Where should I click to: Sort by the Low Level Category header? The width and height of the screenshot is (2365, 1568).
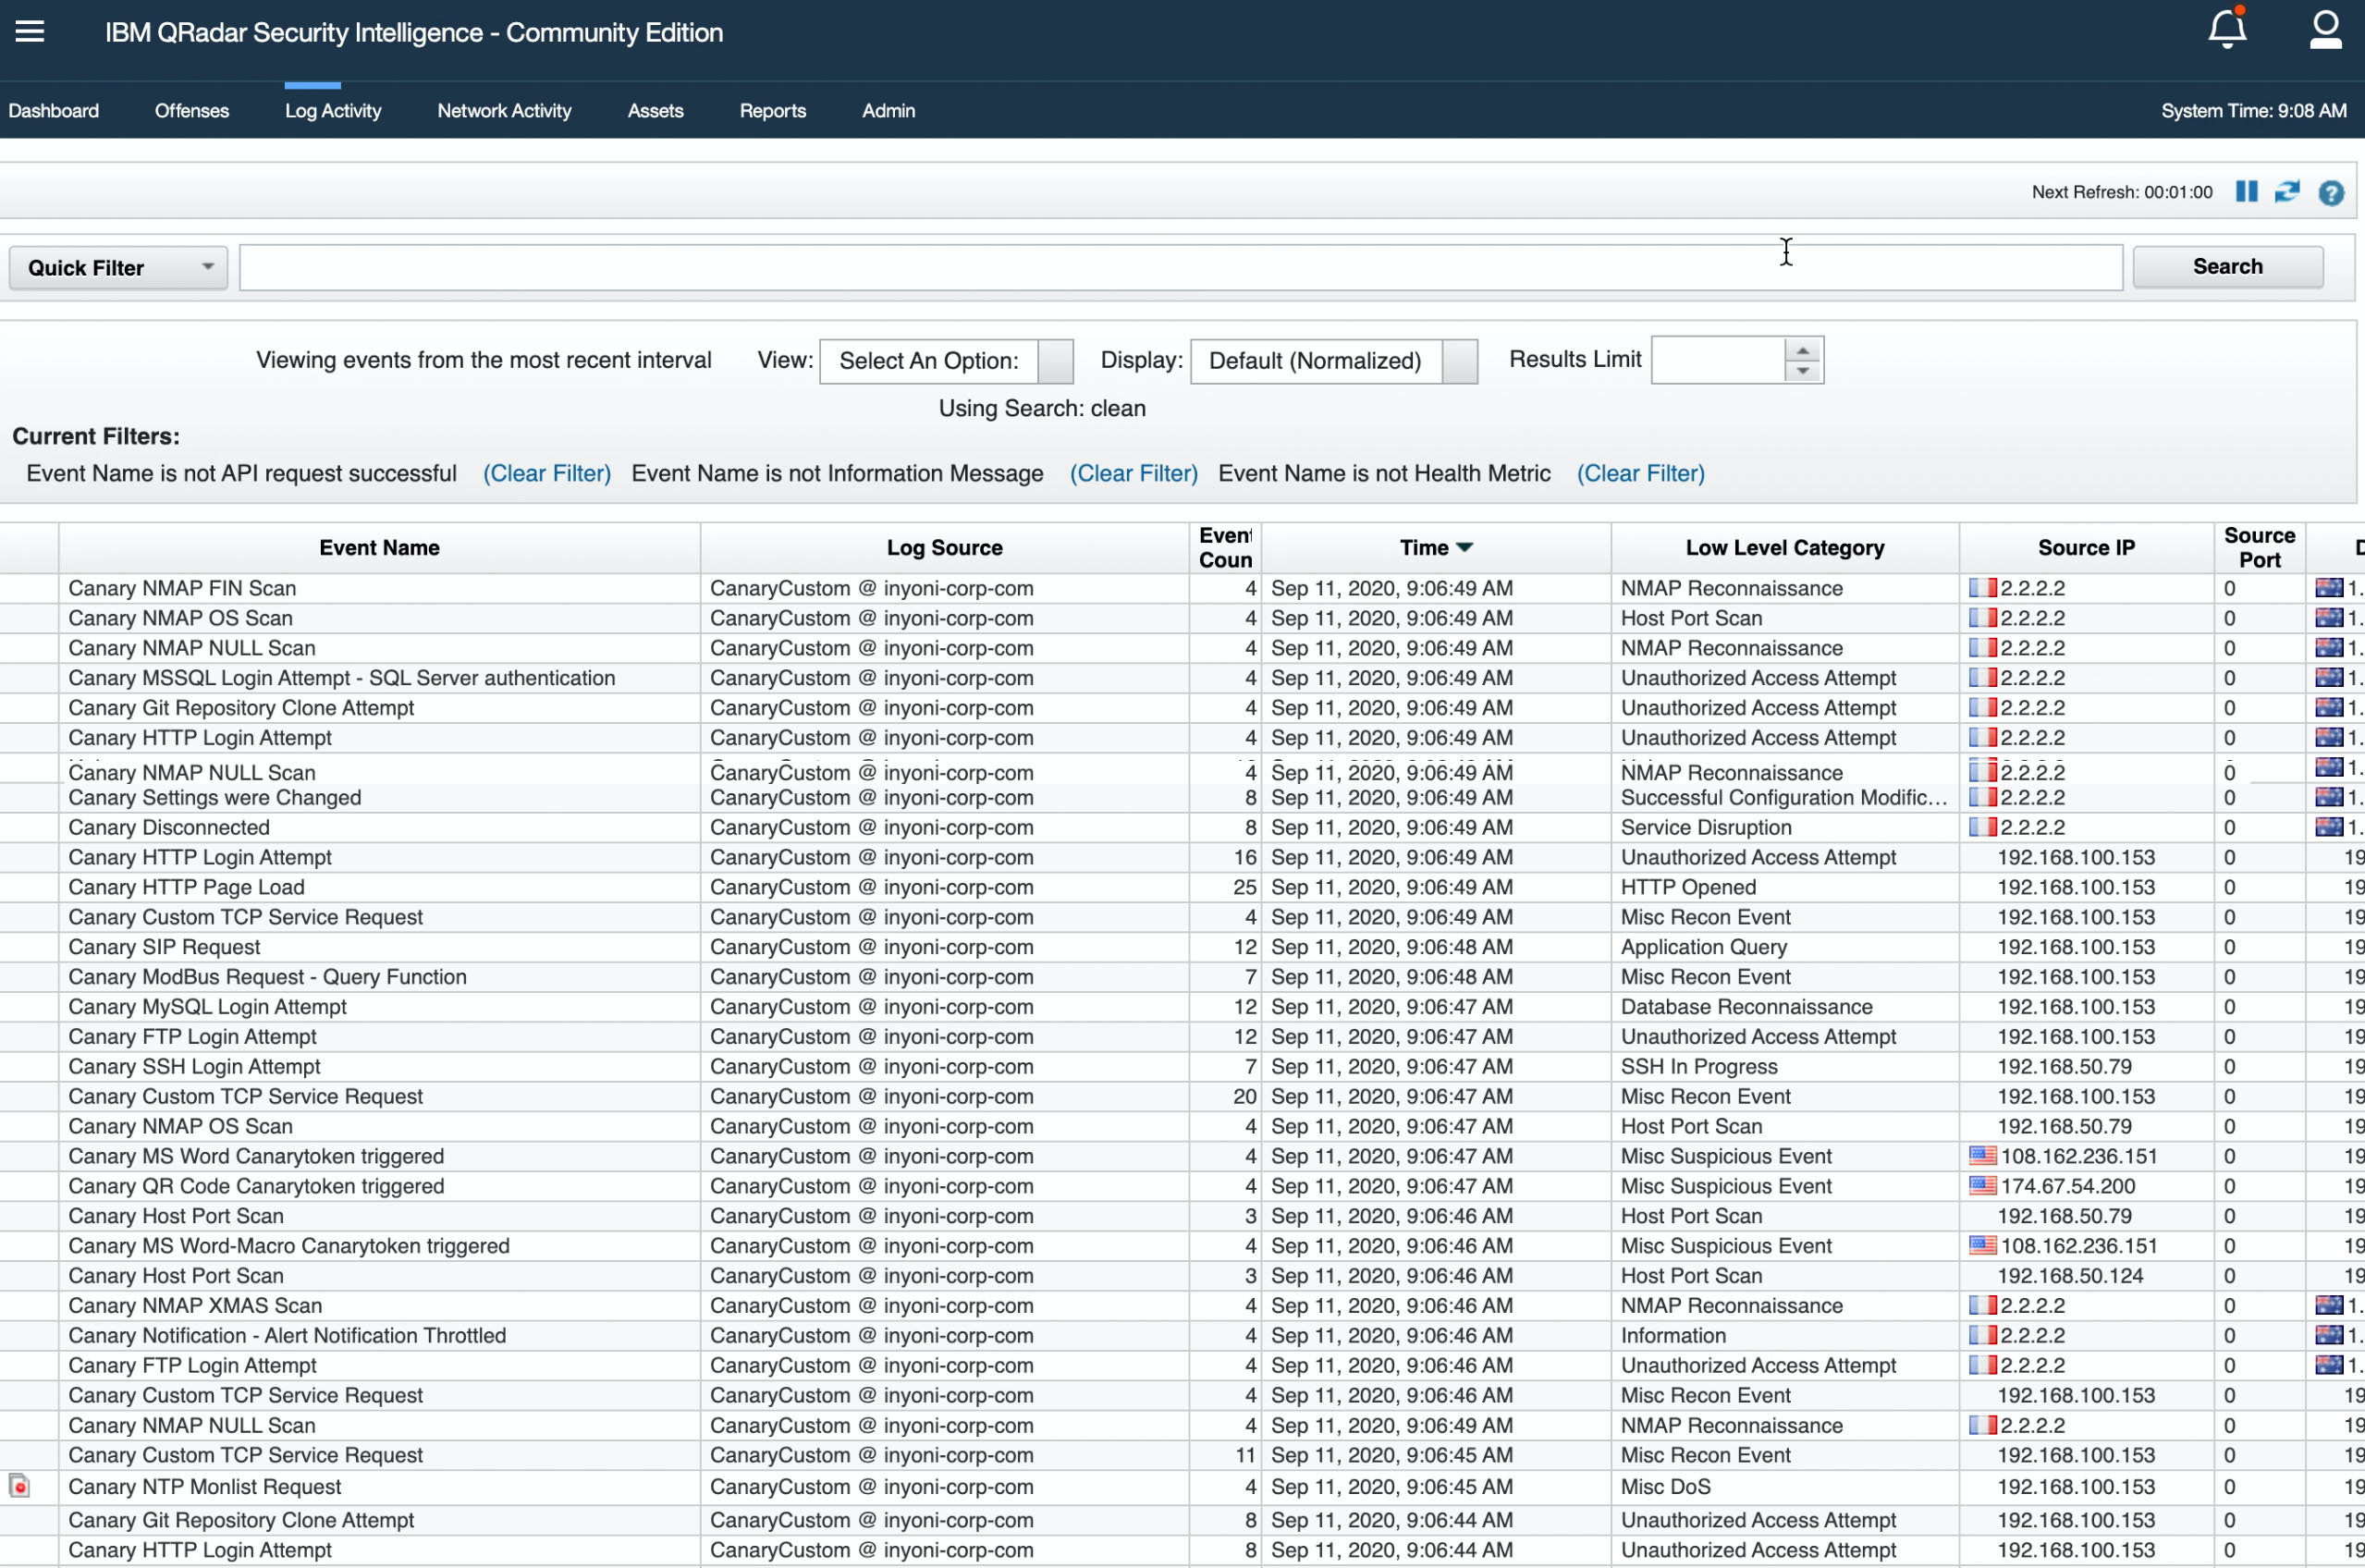pos(1784,548)
